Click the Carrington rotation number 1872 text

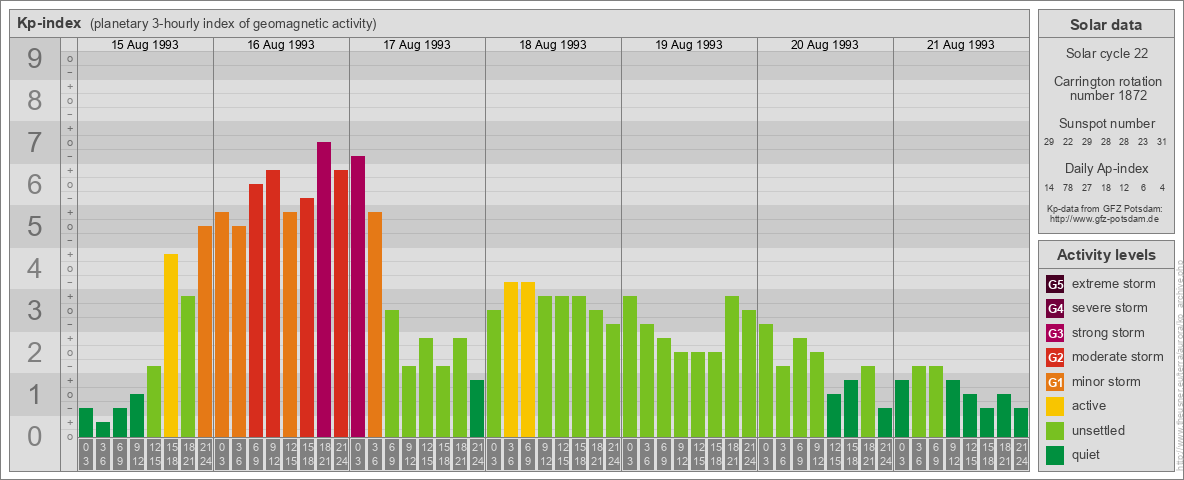[1106, 88]
